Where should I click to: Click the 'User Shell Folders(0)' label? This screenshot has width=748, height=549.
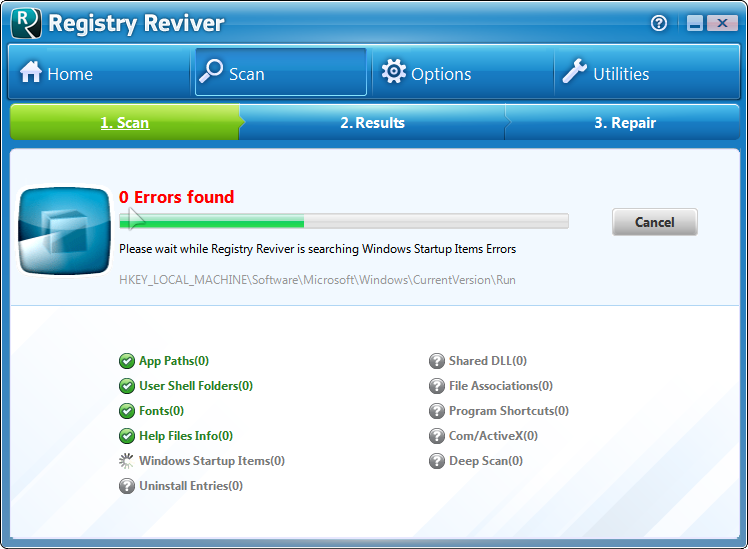[x=196, y=386]
